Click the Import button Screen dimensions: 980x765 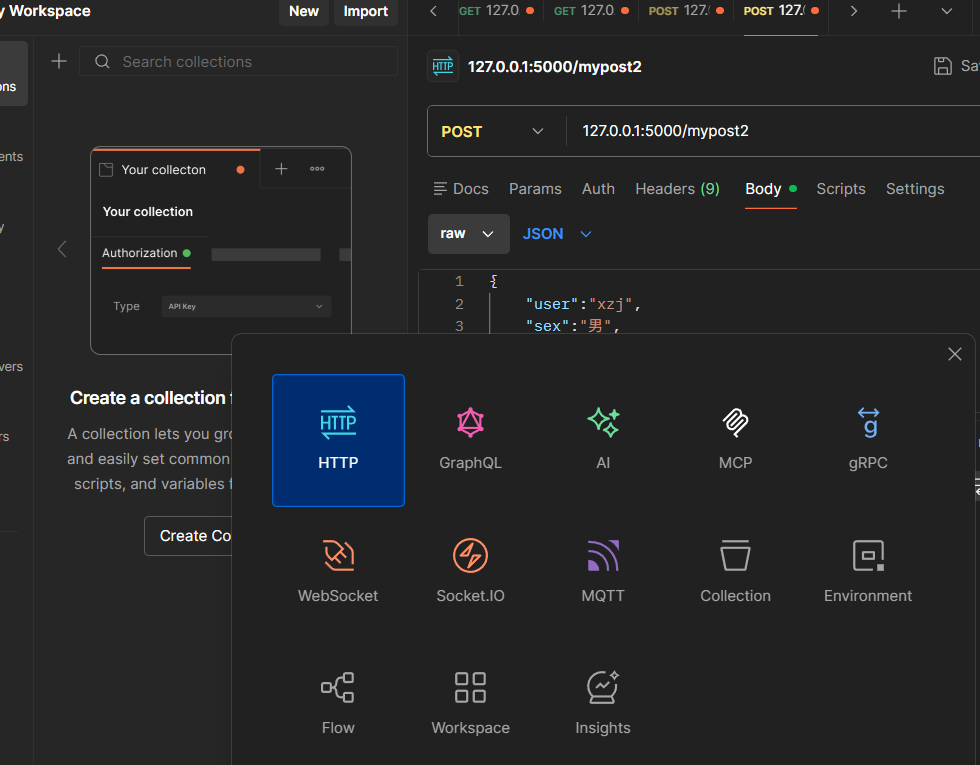[x=366, y=11]
